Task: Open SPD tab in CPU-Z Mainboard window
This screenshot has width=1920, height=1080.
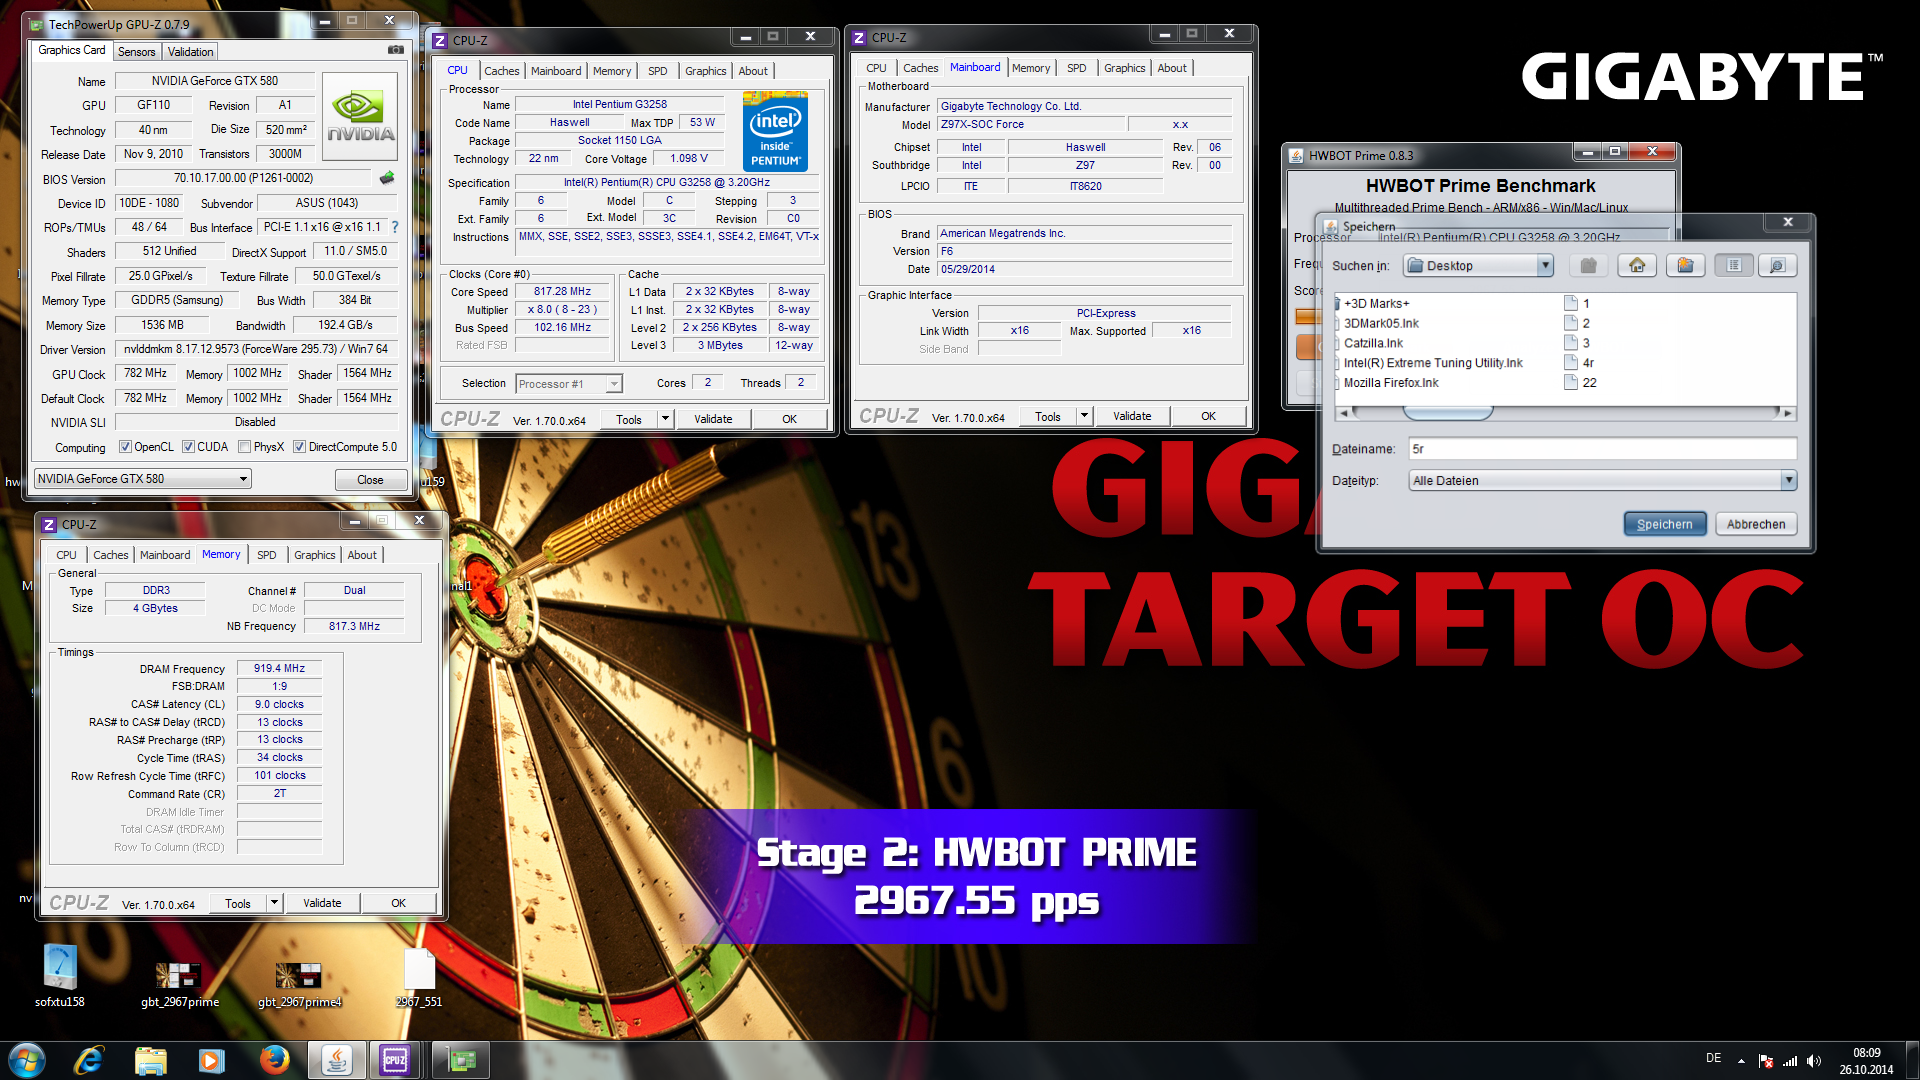Action: coord(1076,68)
